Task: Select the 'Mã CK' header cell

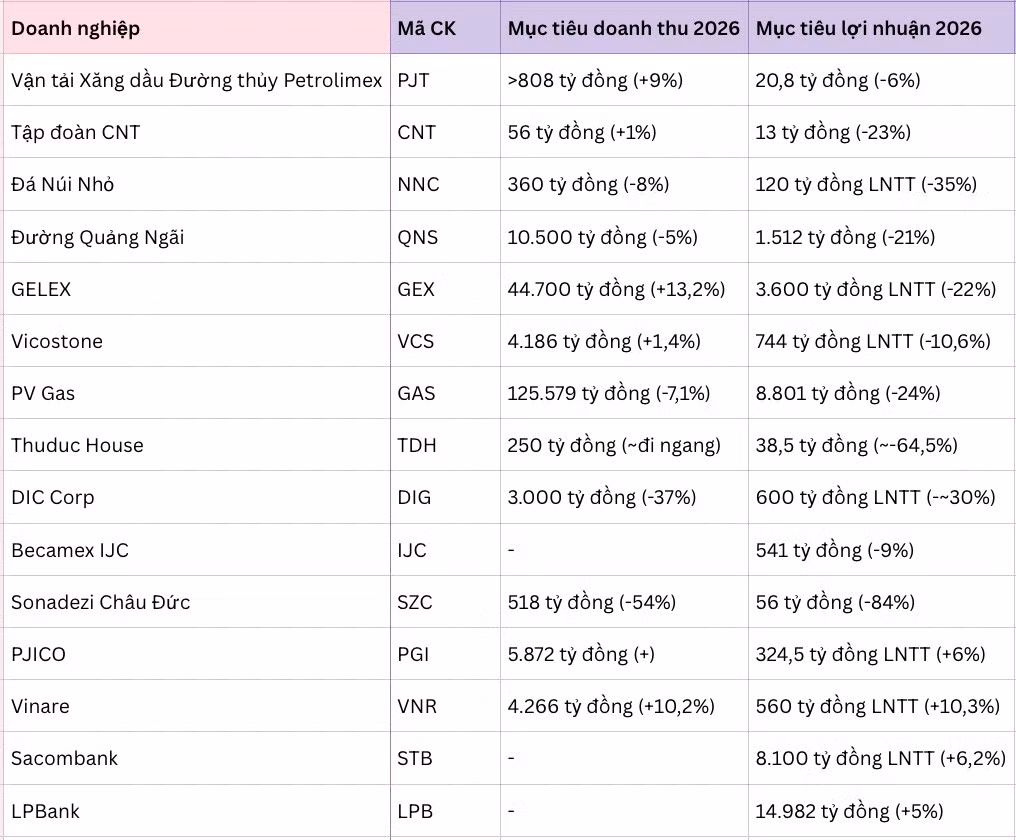Action: [426, 28]
